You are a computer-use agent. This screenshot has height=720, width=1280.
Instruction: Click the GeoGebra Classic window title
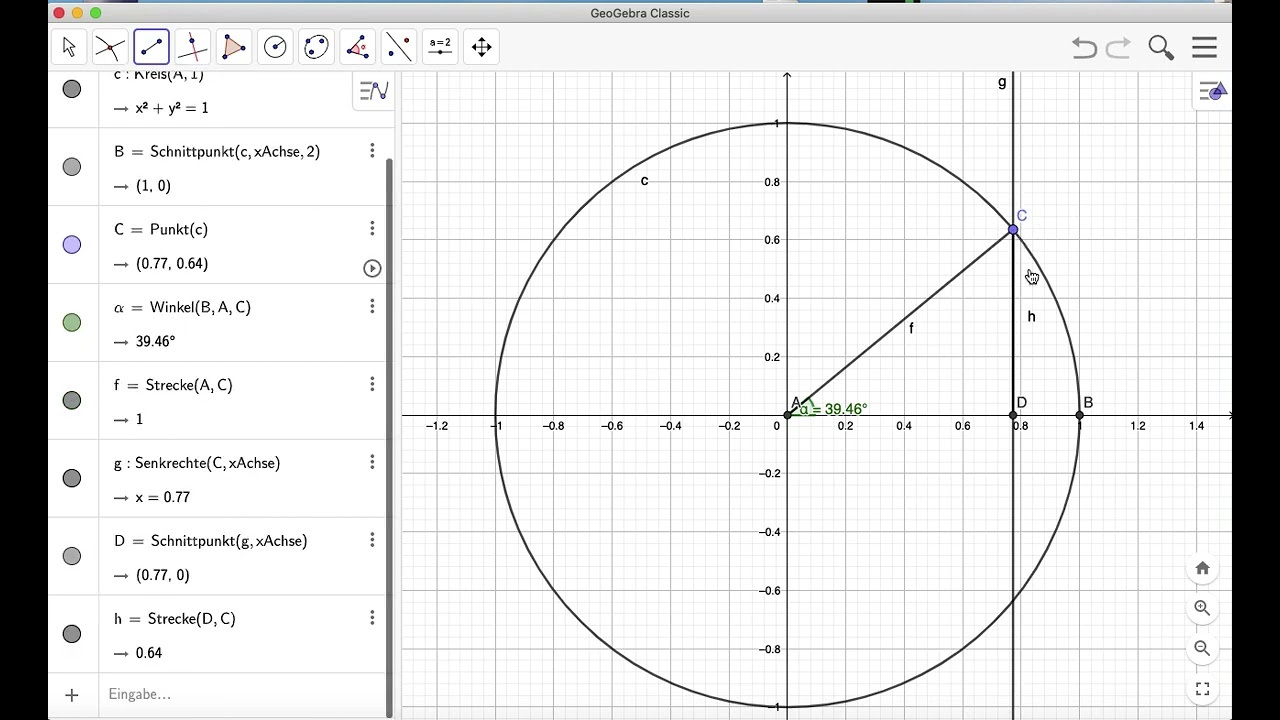(x=640, y=13)
